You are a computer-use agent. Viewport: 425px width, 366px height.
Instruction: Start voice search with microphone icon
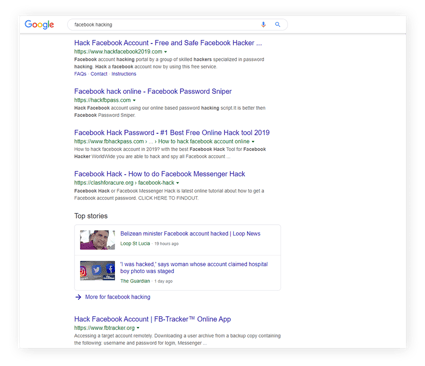pyautogui.click(x=263, y=25)
